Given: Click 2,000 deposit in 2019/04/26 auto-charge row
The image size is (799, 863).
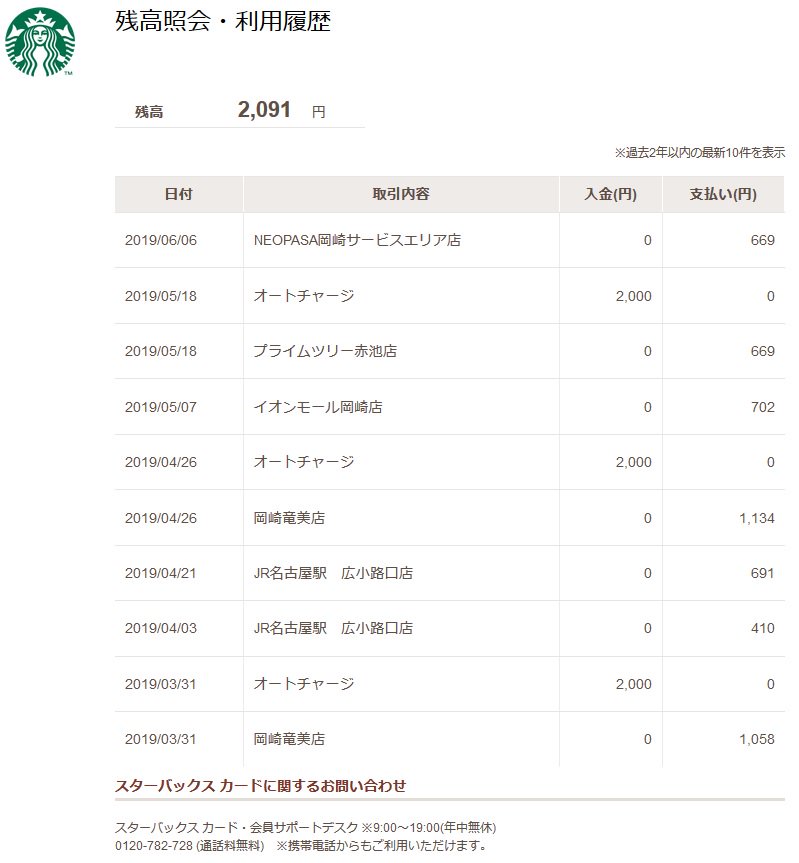Looking at the screenshot, I should 633,462.
